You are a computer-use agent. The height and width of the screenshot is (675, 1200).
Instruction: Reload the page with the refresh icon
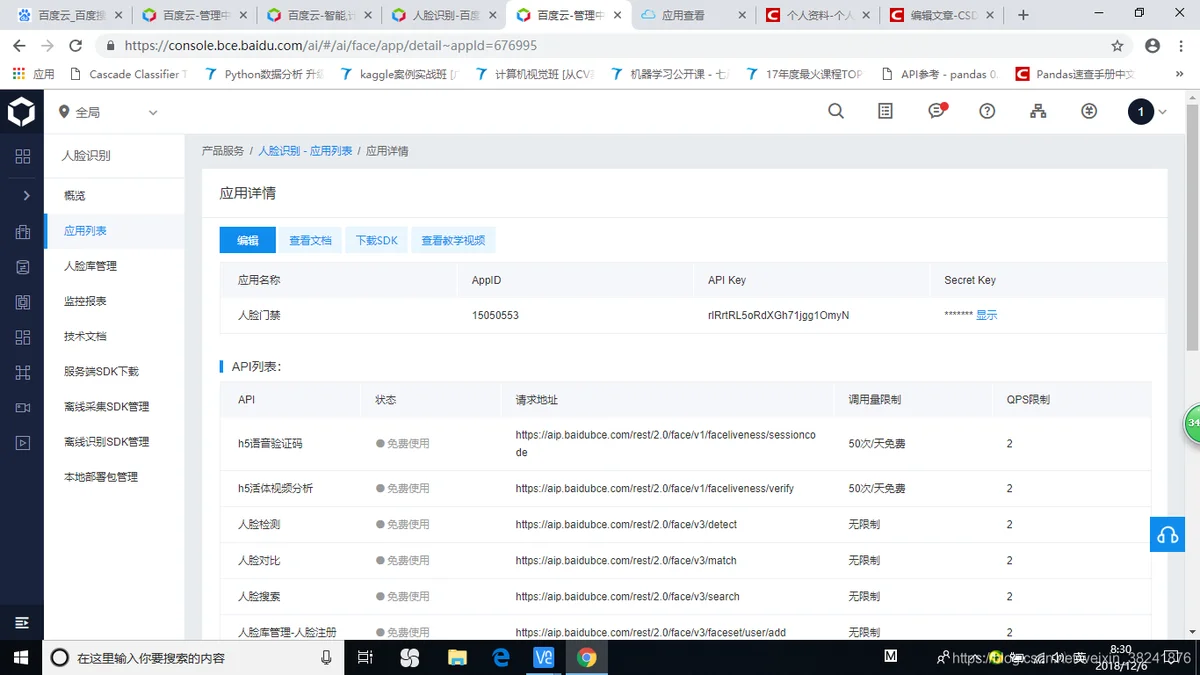point(75,45)
